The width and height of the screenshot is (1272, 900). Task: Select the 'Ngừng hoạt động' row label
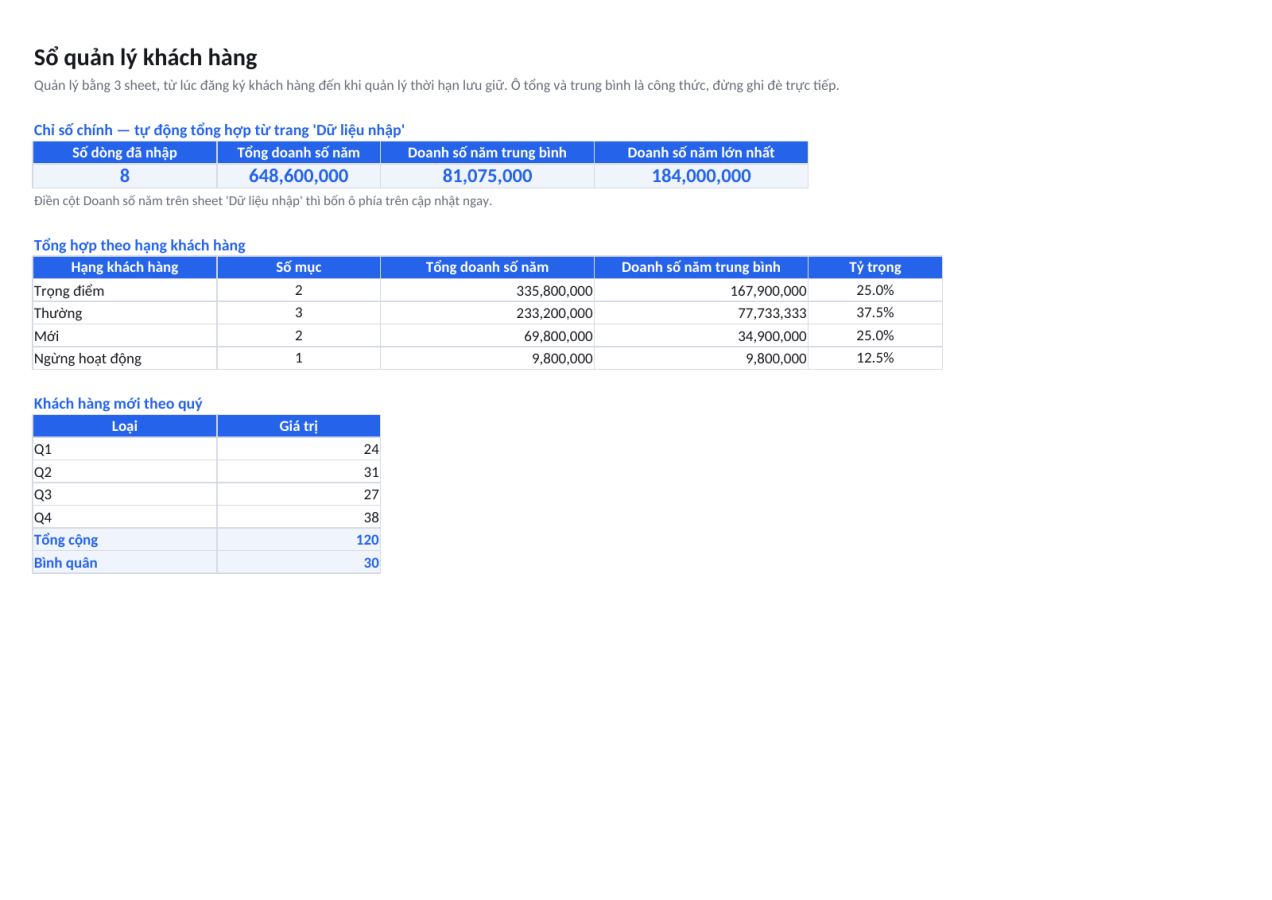(x=125, y=358)
